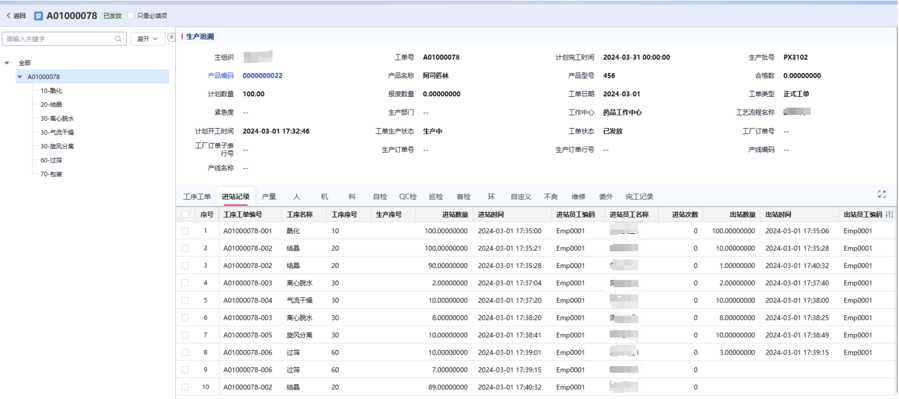Open the 环 tab
This screenshot has width=899, height=399.
point(491,197)
